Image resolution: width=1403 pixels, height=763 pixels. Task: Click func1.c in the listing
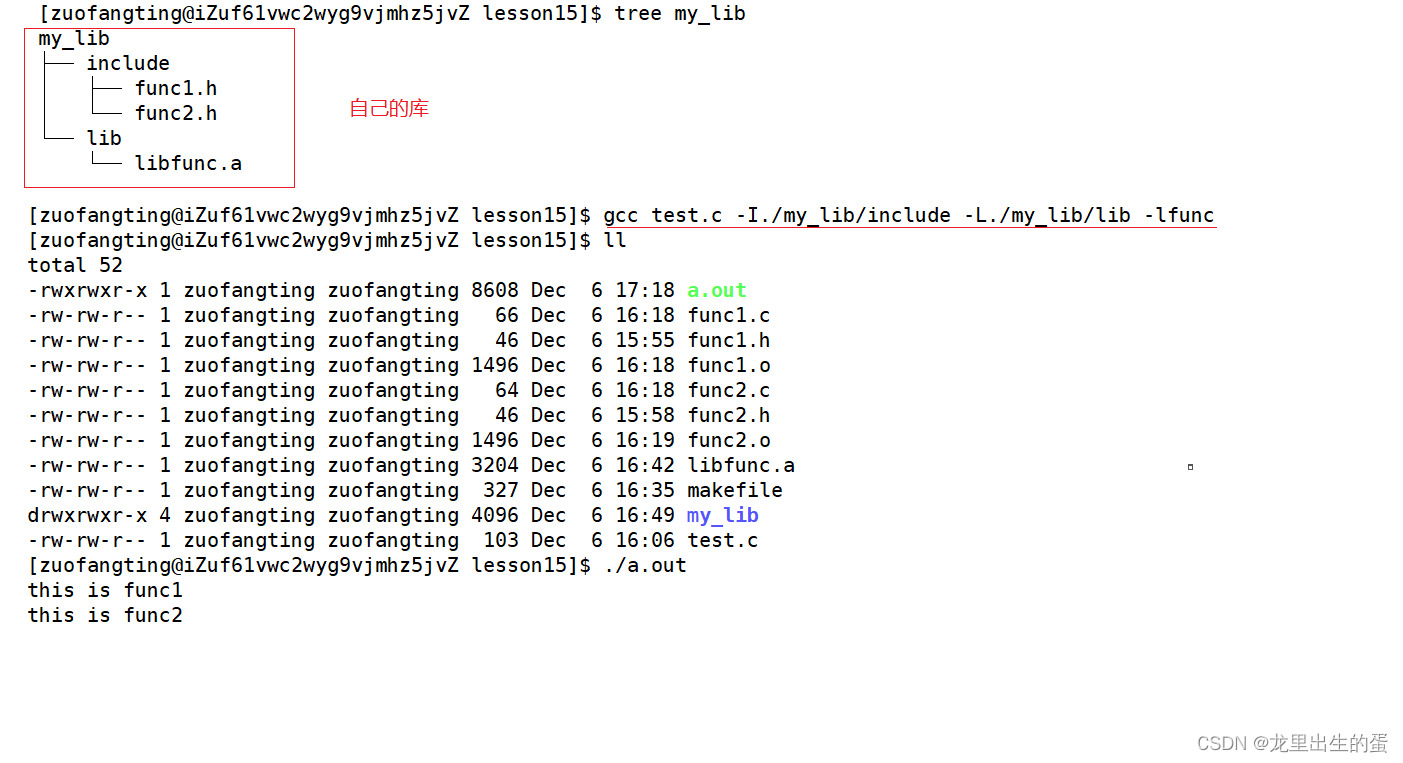[729, 316]
